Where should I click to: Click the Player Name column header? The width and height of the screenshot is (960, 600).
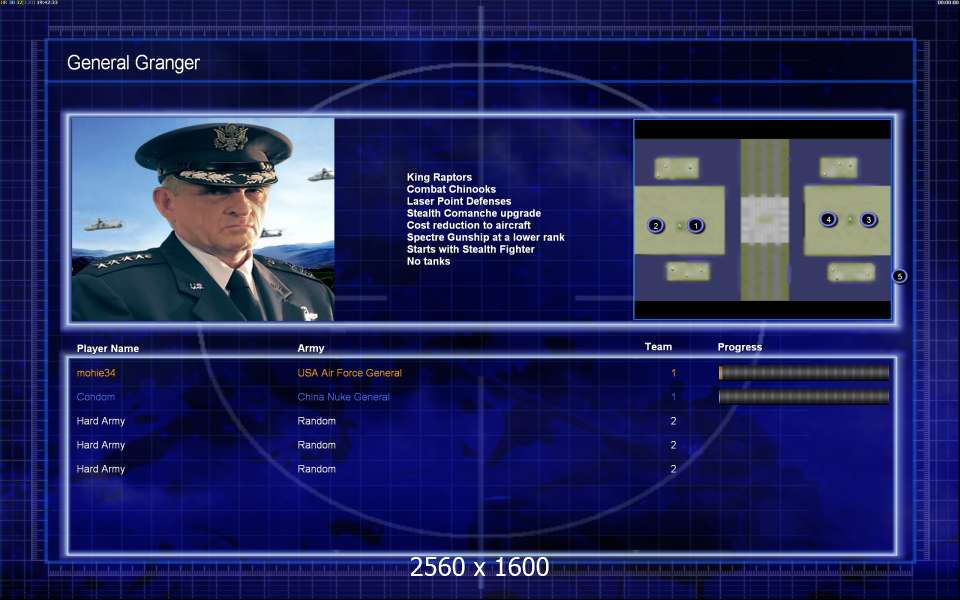pyautogui.click(x=108, y=348)
